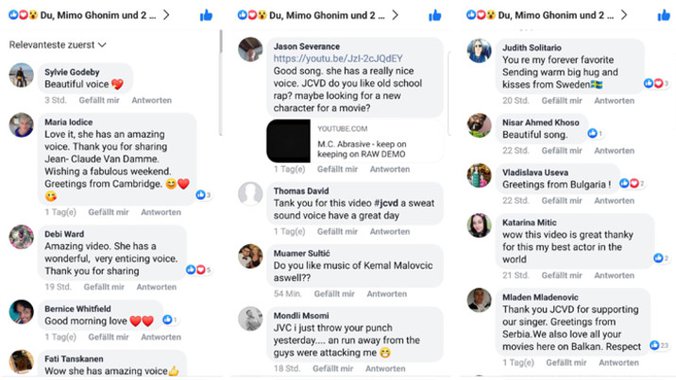Click Sylvie Godeby's profile picture
This screenshot has height=380, width=676.
21,75
